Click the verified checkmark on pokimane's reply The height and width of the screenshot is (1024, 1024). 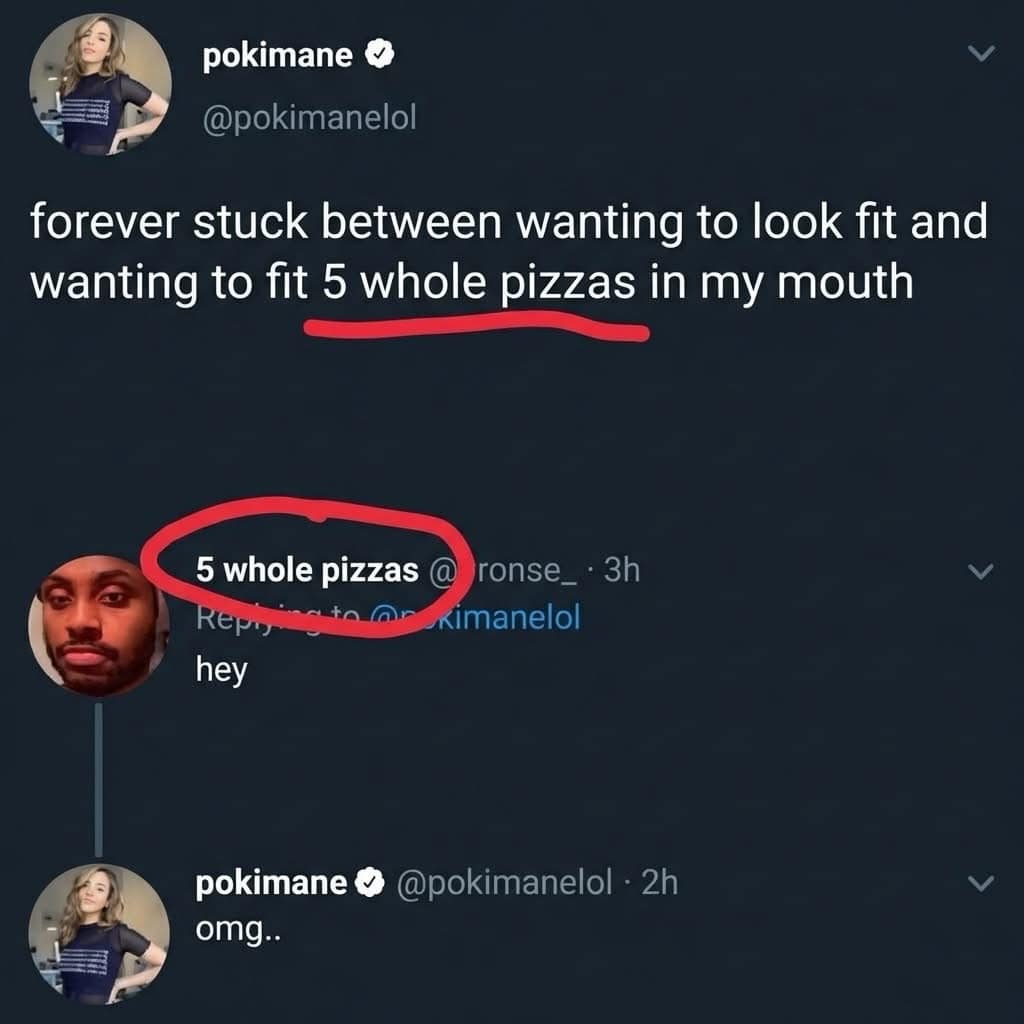click(372, 880)
